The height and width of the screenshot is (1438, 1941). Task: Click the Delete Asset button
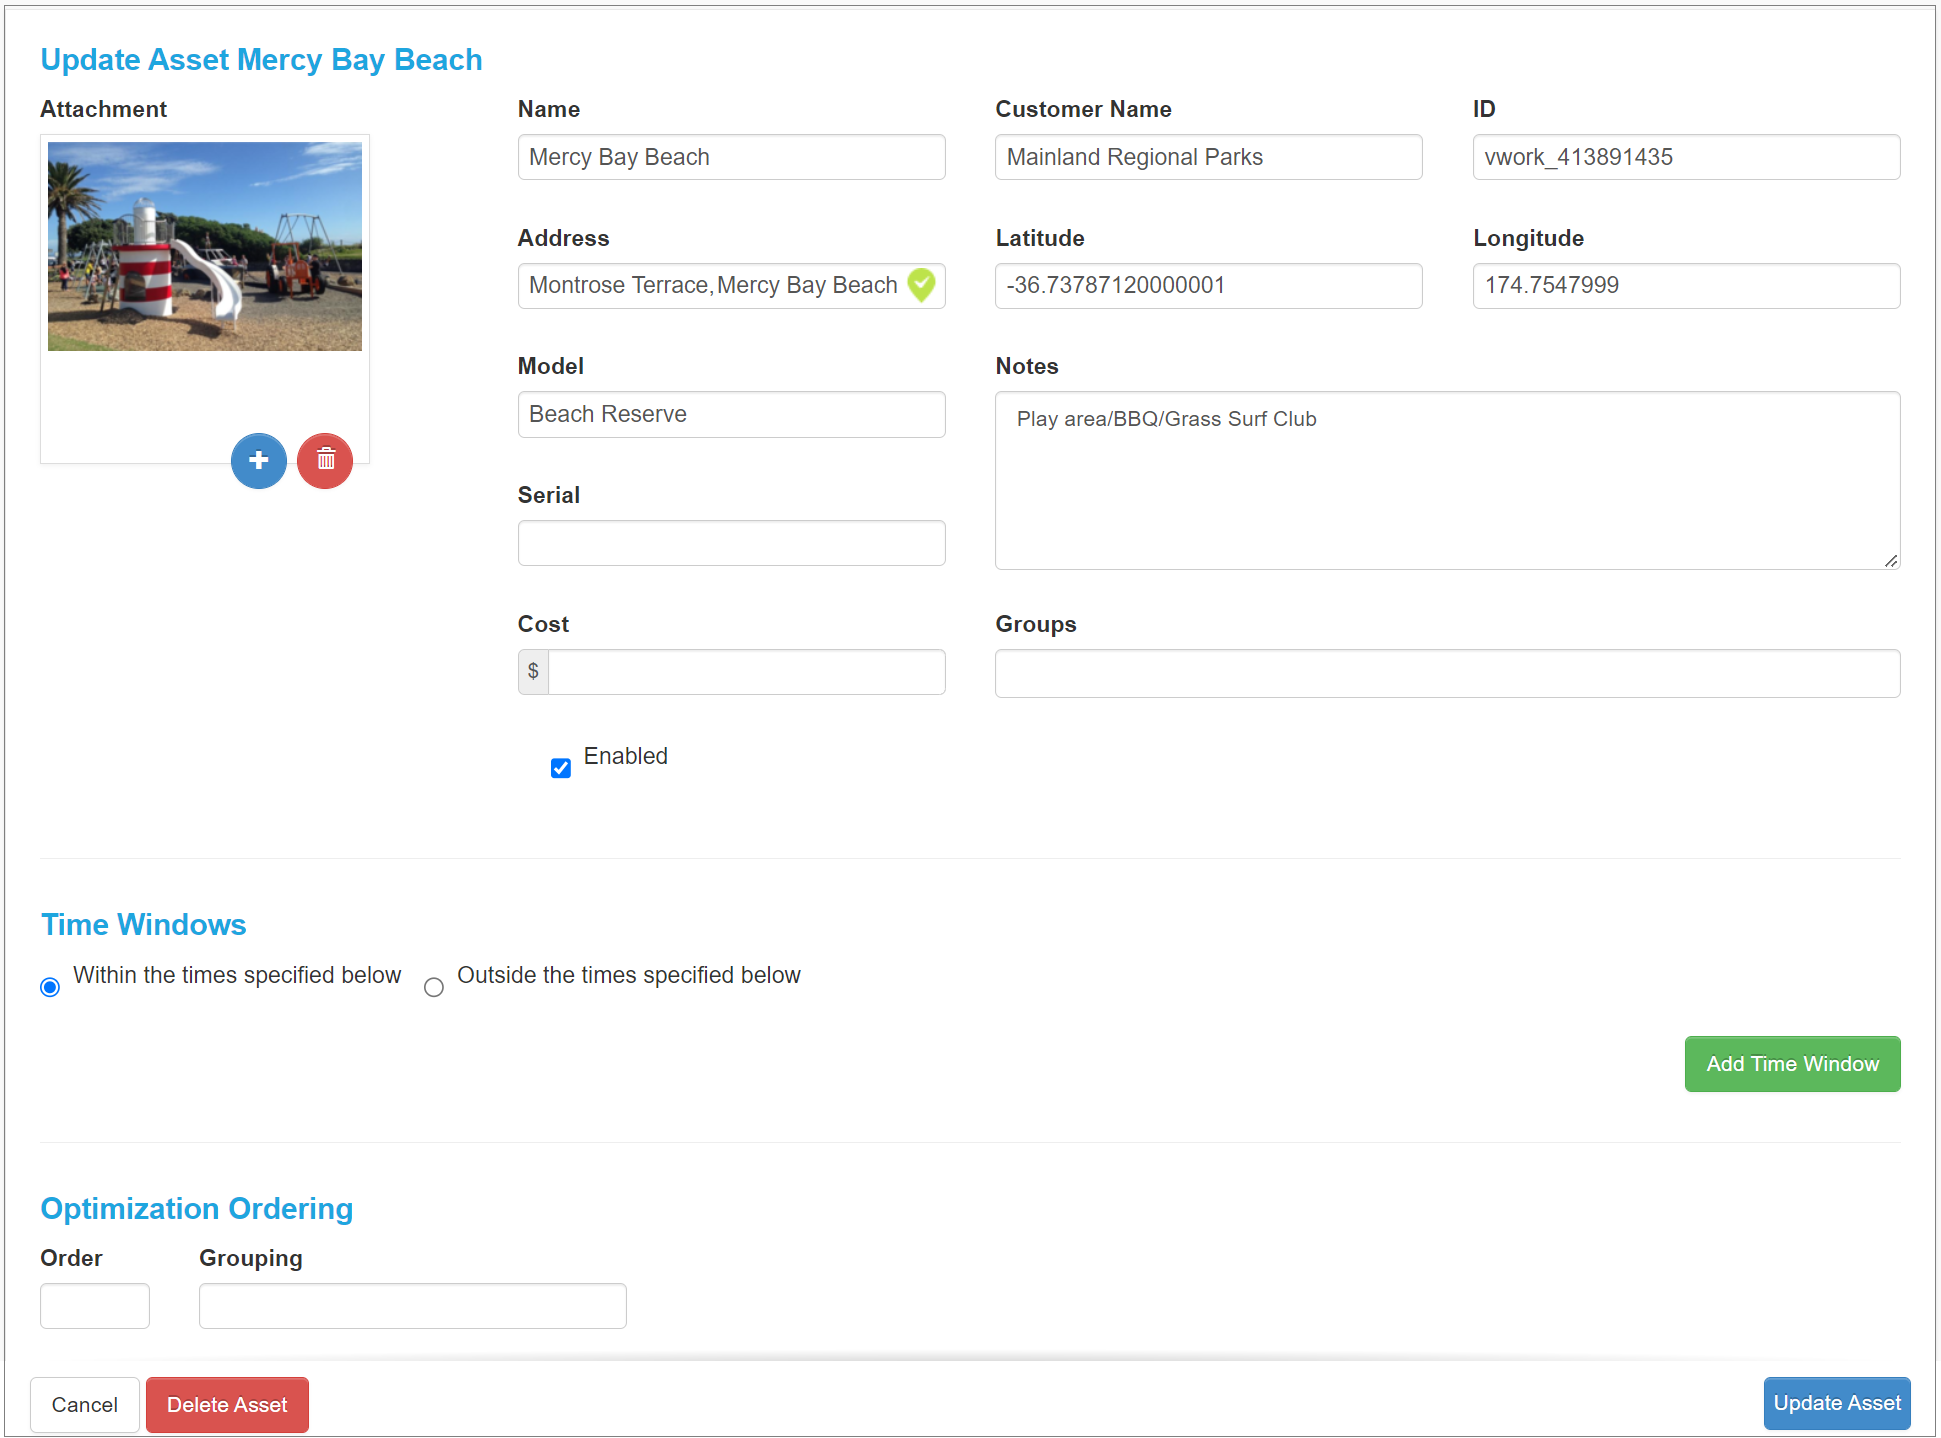coord(227,1405)
